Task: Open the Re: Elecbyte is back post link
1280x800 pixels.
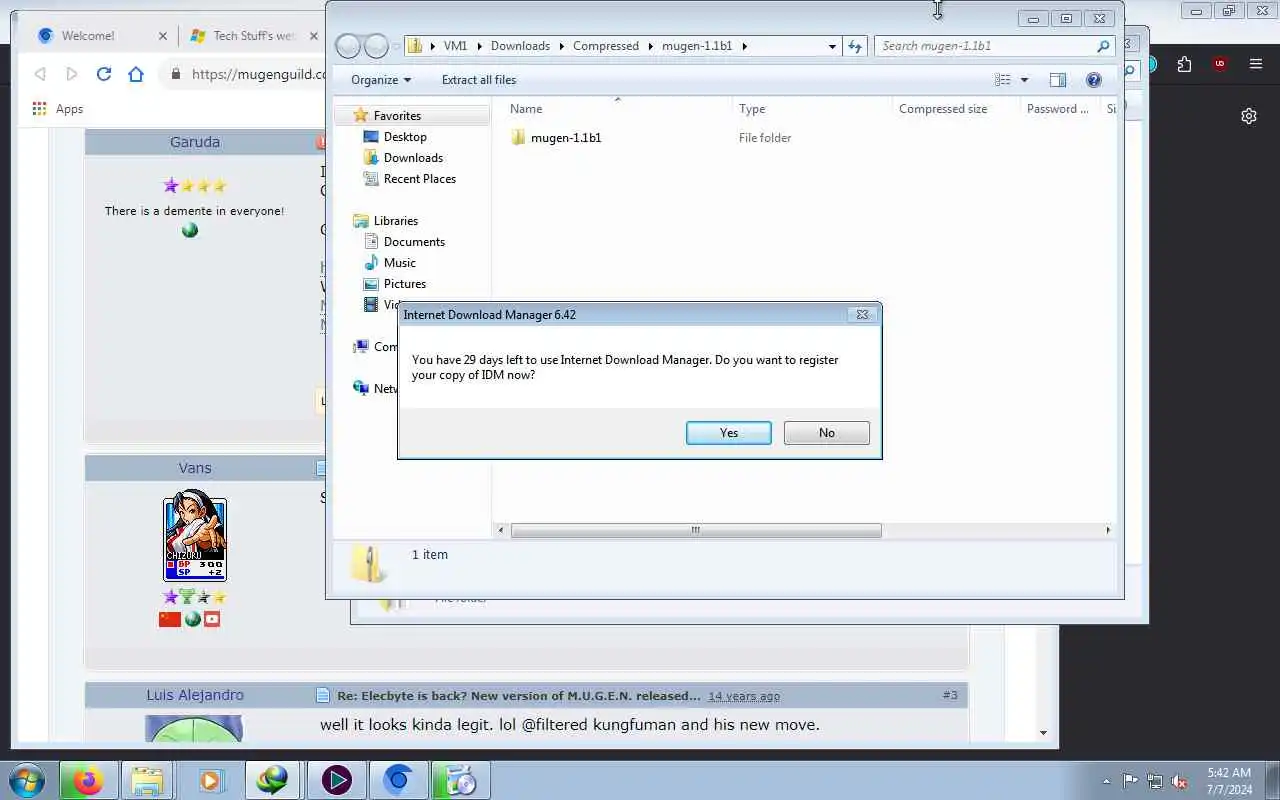Action: (x=519, y=696)
